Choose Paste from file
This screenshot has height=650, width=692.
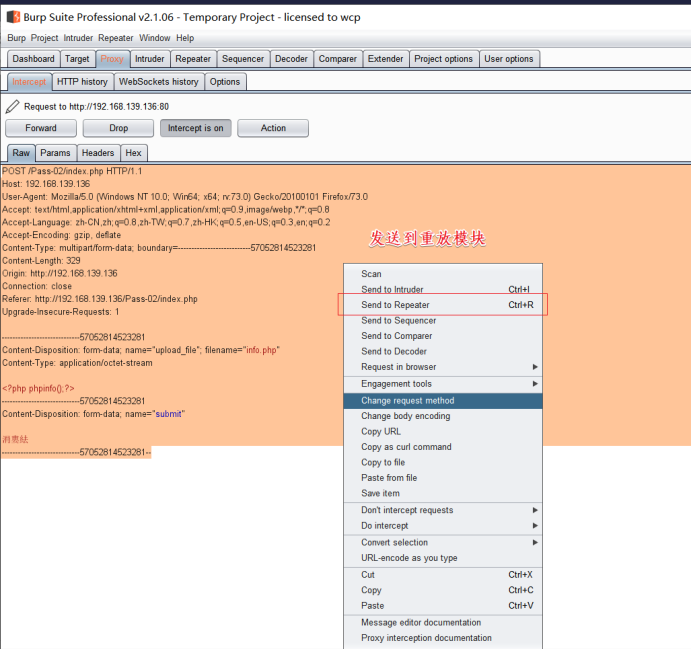pyautogui.click(x=443, y=478)
